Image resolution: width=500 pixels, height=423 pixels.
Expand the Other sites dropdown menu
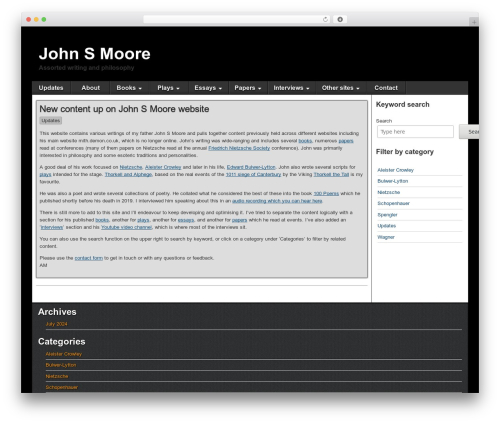340,88
